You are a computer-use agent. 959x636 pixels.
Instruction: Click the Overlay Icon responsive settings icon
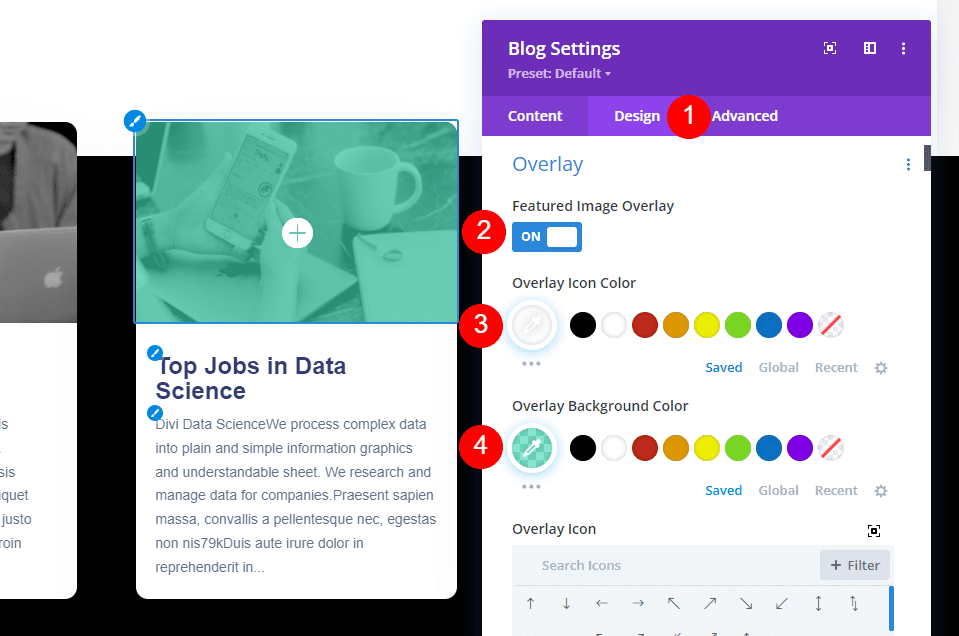(x=874, y=530)
